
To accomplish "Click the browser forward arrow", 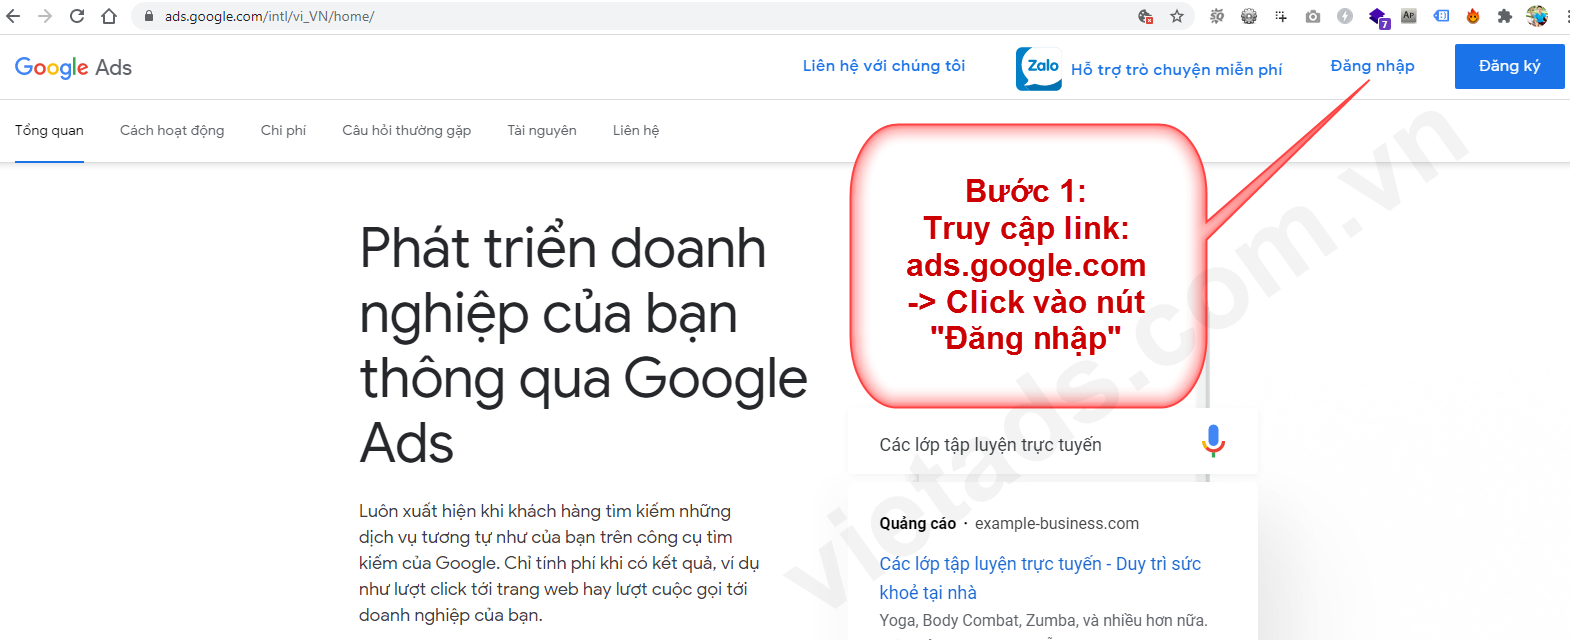I will 45,16.
